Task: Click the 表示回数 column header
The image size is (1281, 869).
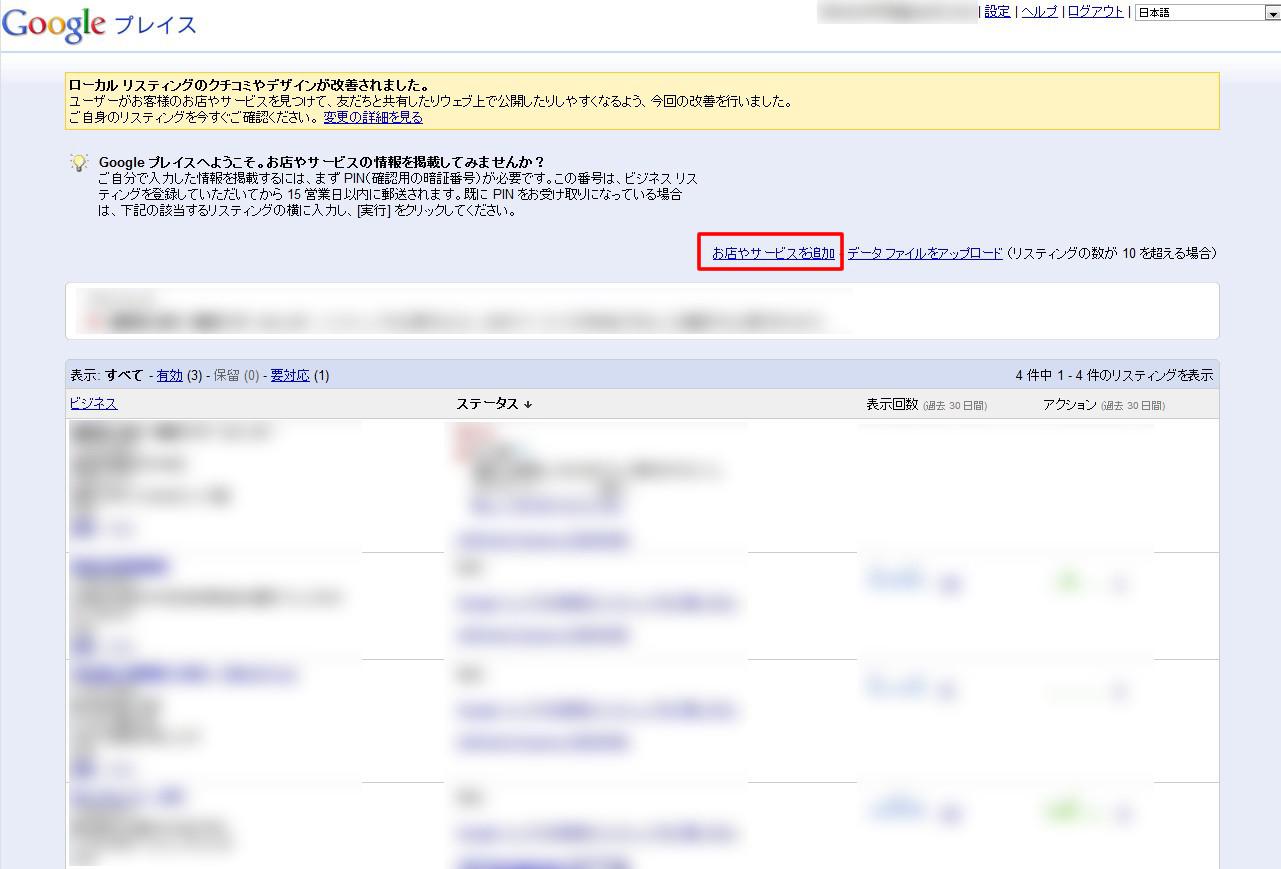Action: pyautogui.click(x=892, y=404)
